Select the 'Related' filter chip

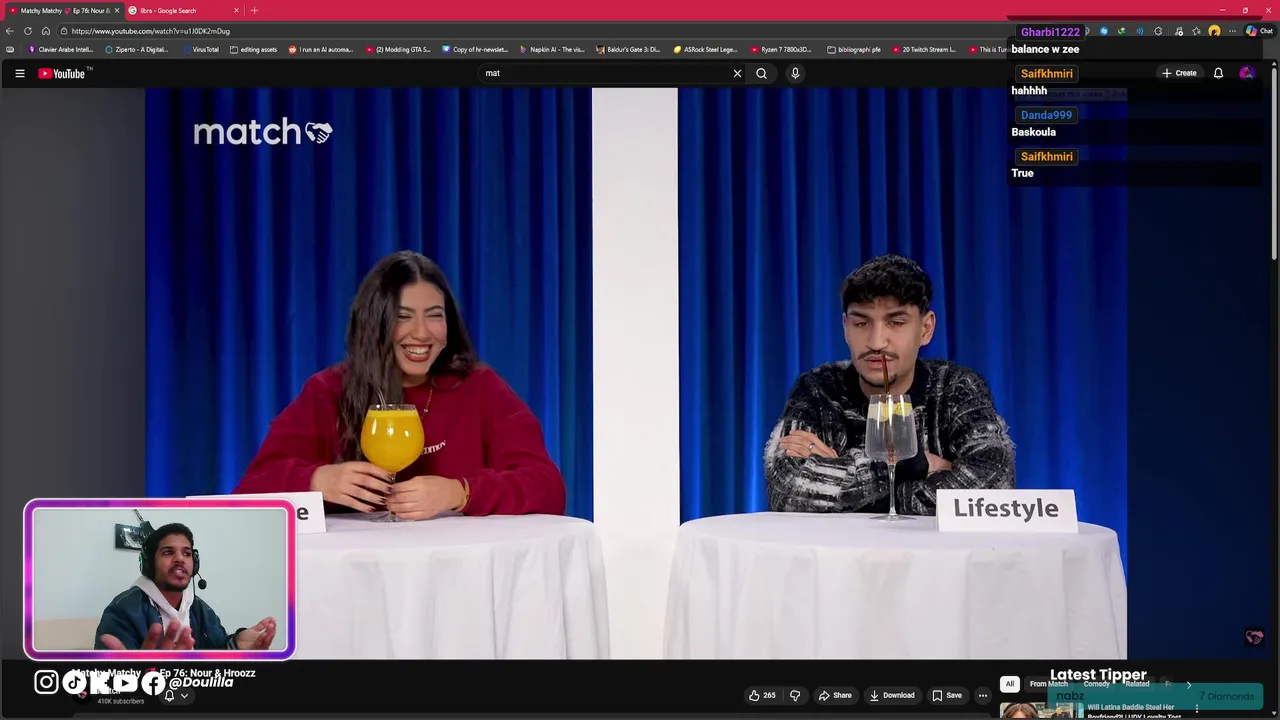pyautogui.click(x=1137, y=684)
